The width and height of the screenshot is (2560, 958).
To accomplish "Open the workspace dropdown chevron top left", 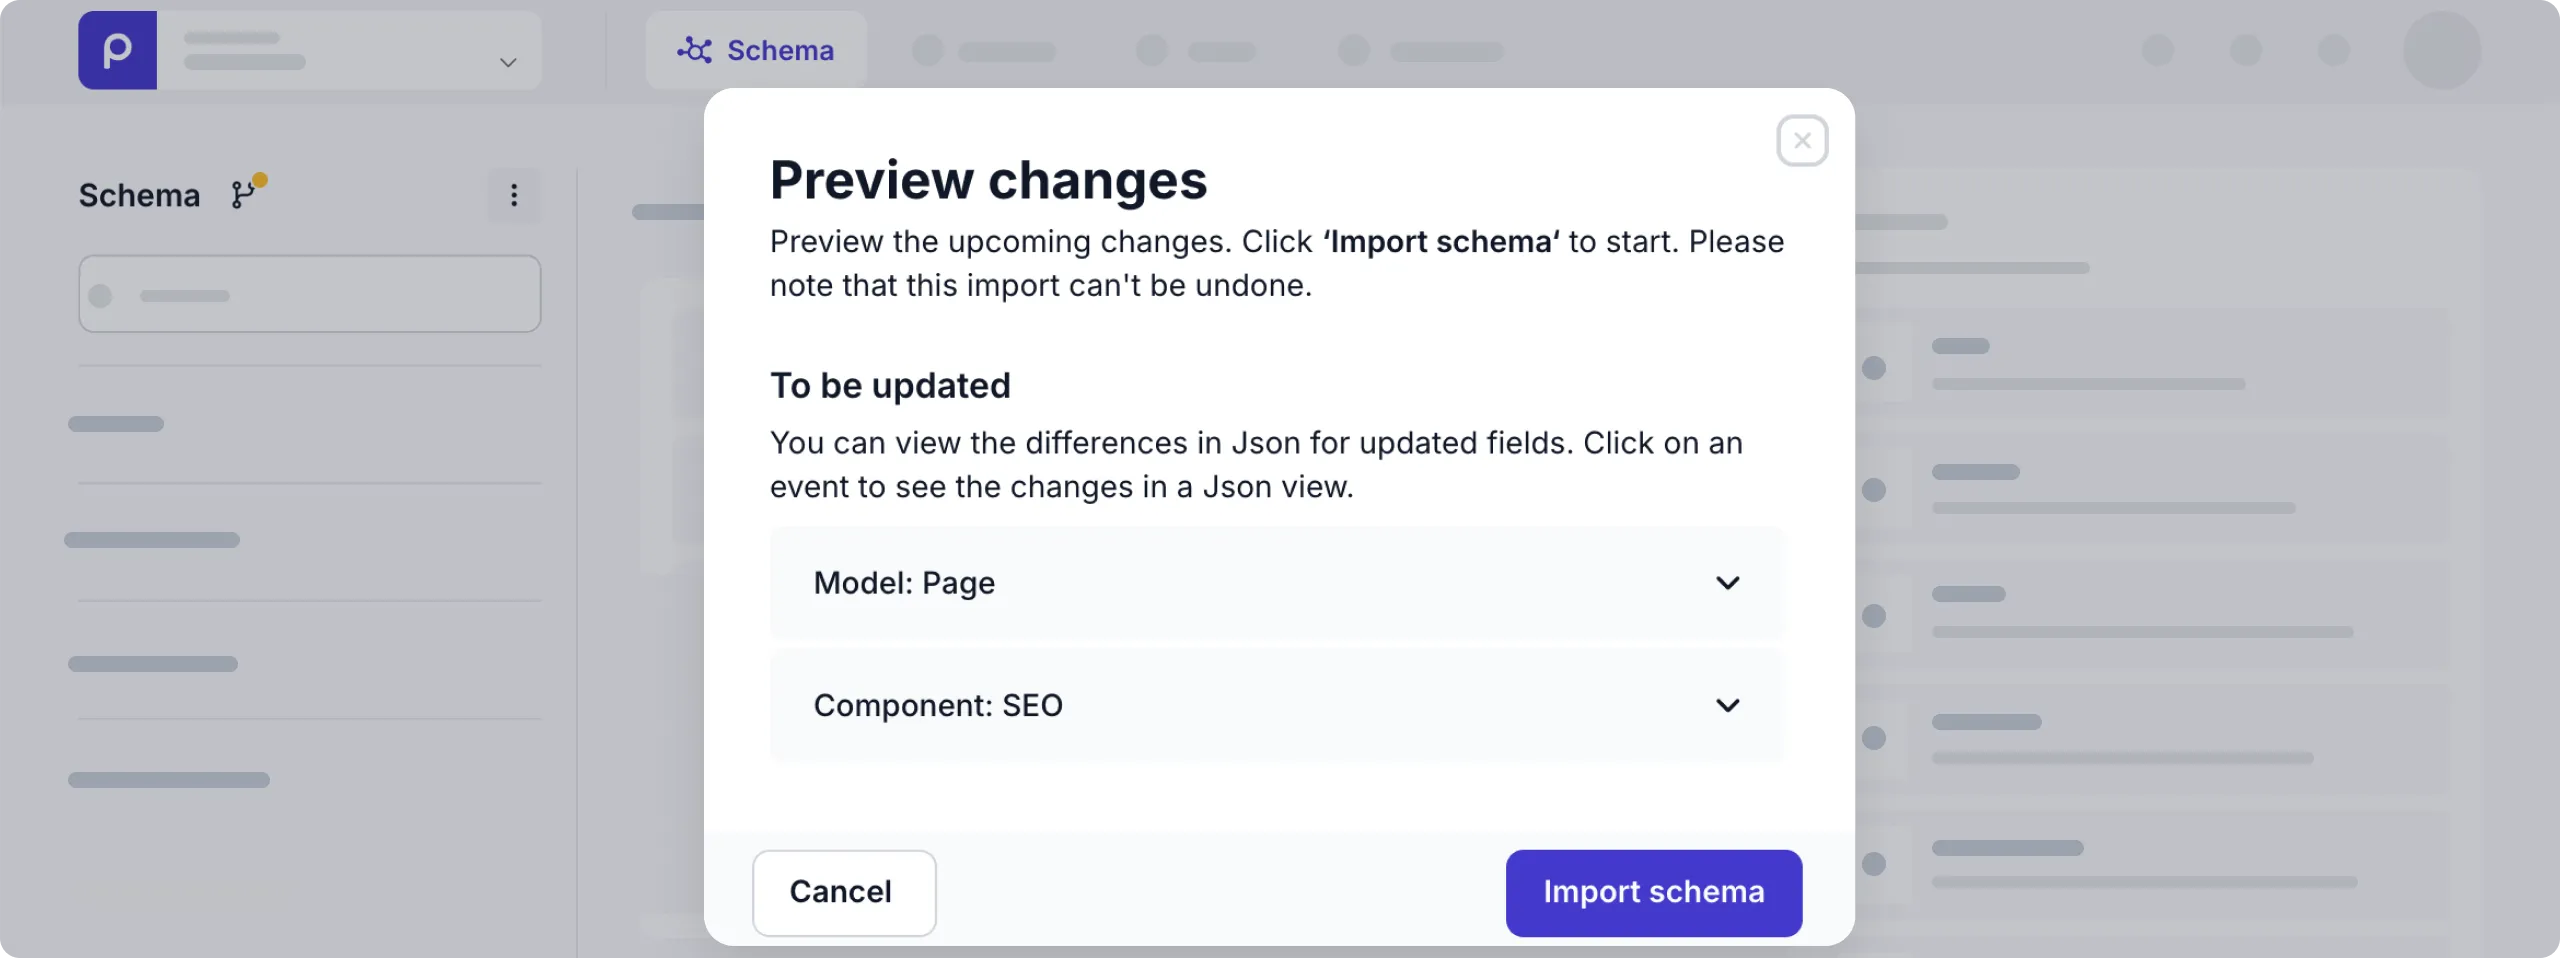I will point(508,62).
